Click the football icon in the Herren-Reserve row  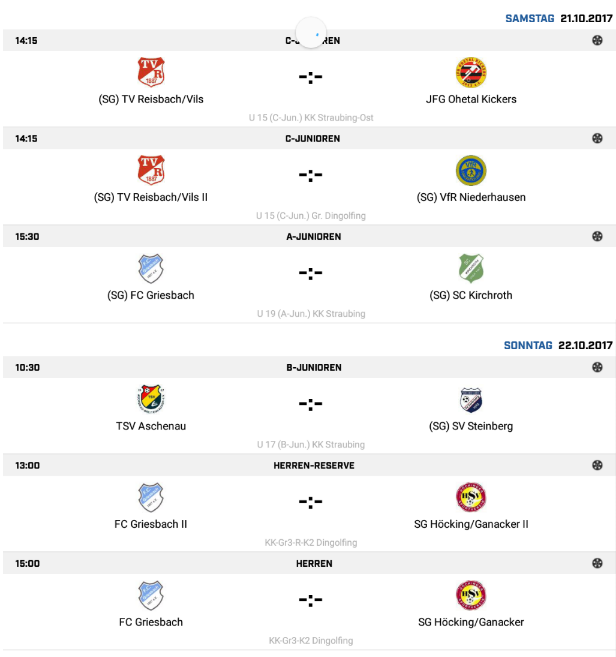tap(598, 465)
